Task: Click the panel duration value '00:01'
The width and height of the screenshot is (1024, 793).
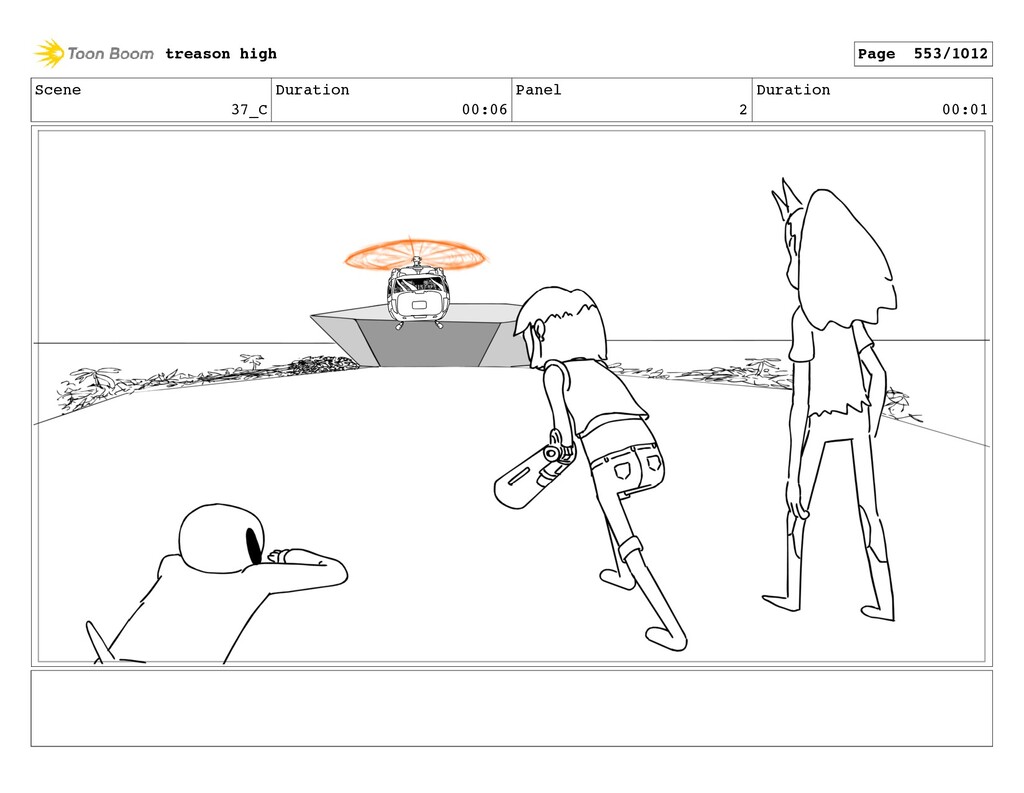Action: pos(965,110)
